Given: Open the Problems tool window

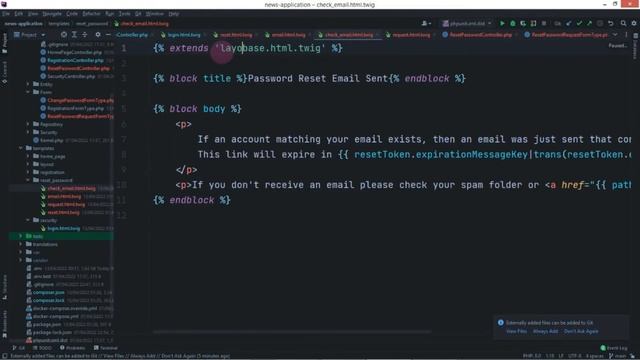Looking at the screenshot, I should click(72, 348).
